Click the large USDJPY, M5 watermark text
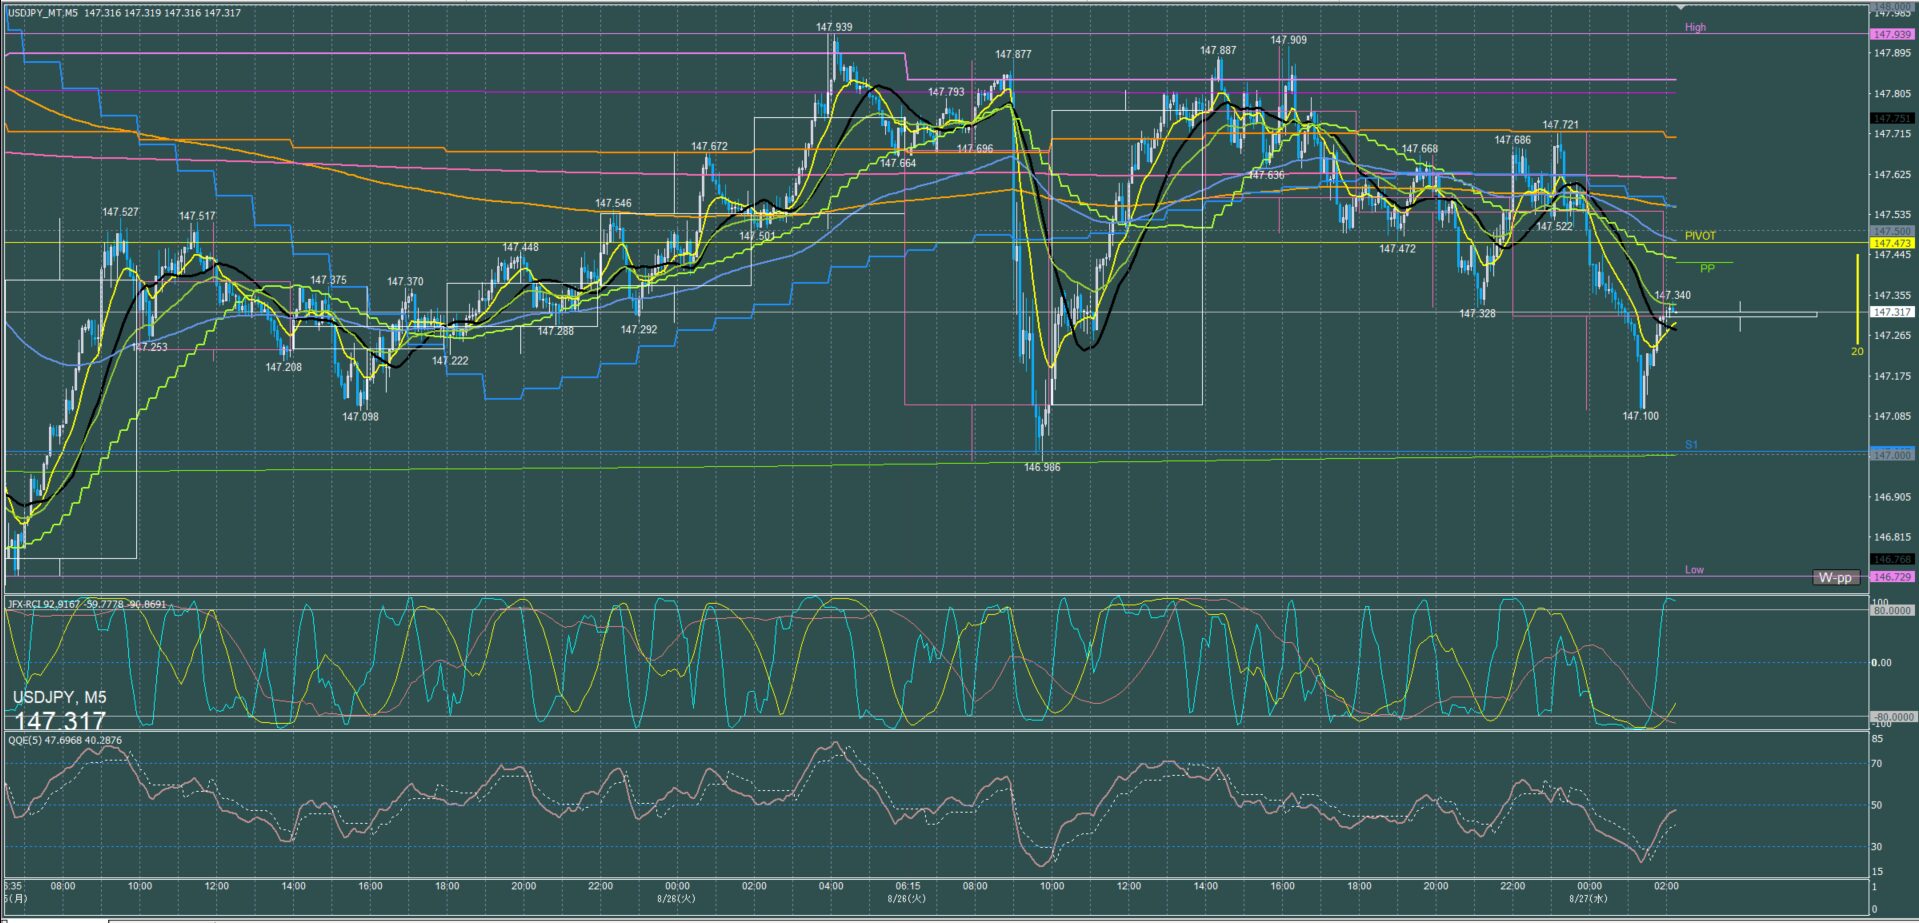The width and height of the screenshot is (1919, 923). 60,697
